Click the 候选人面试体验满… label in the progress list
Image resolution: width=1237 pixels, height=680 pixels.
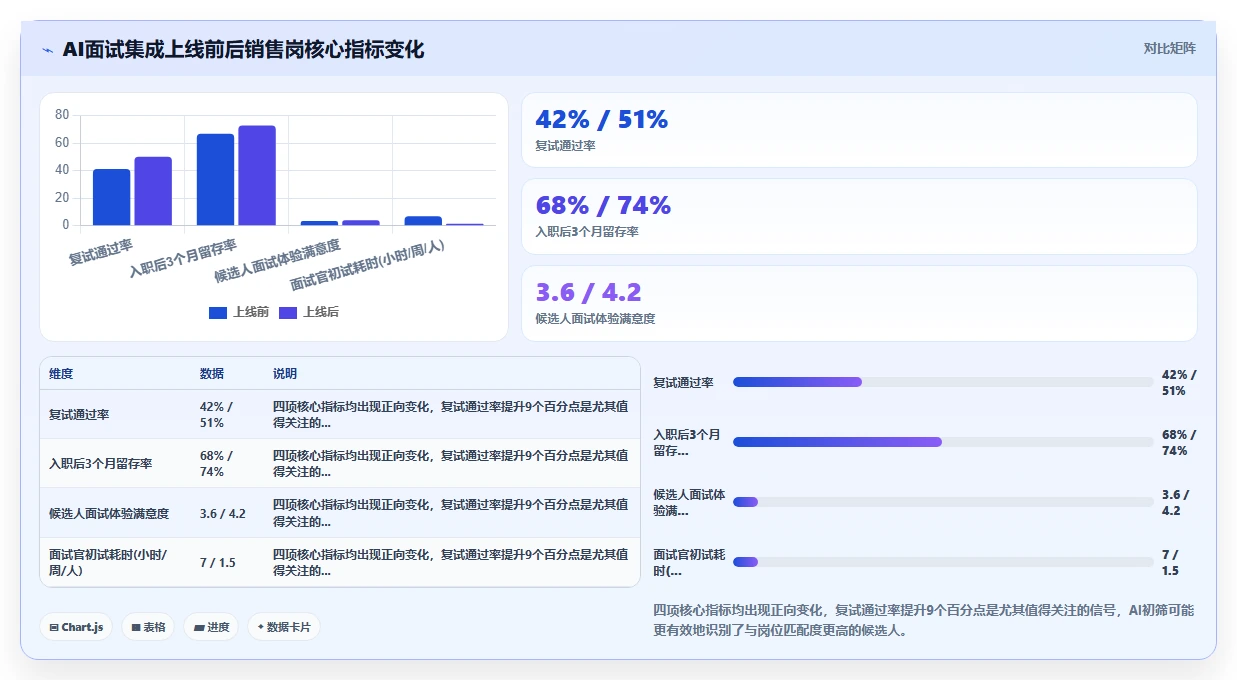[x=689, y=502]
